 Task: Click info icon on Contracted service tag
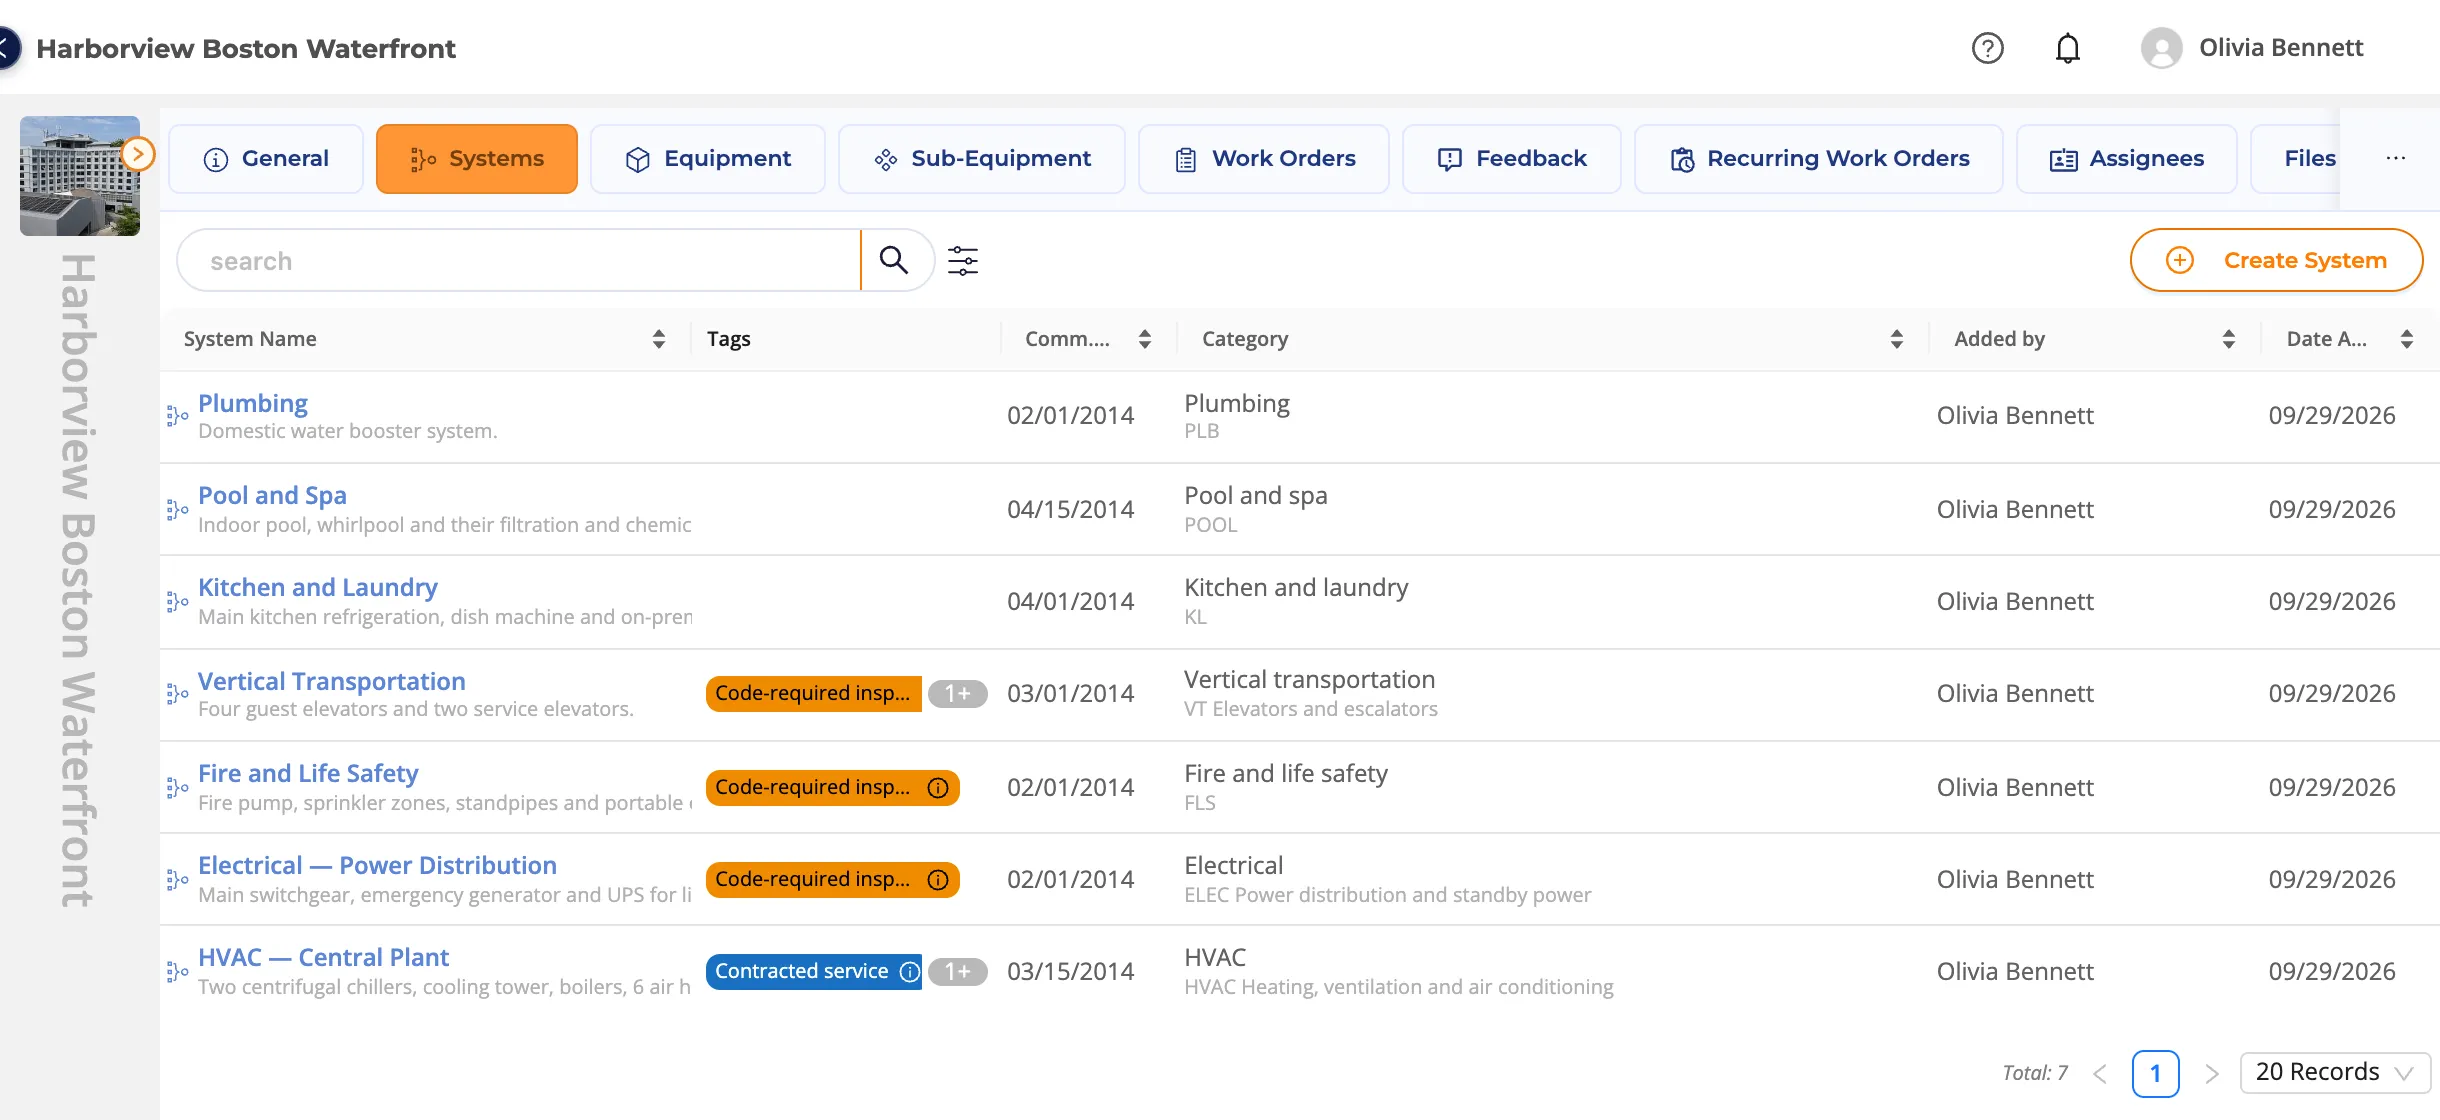click(x=909, y=972)
